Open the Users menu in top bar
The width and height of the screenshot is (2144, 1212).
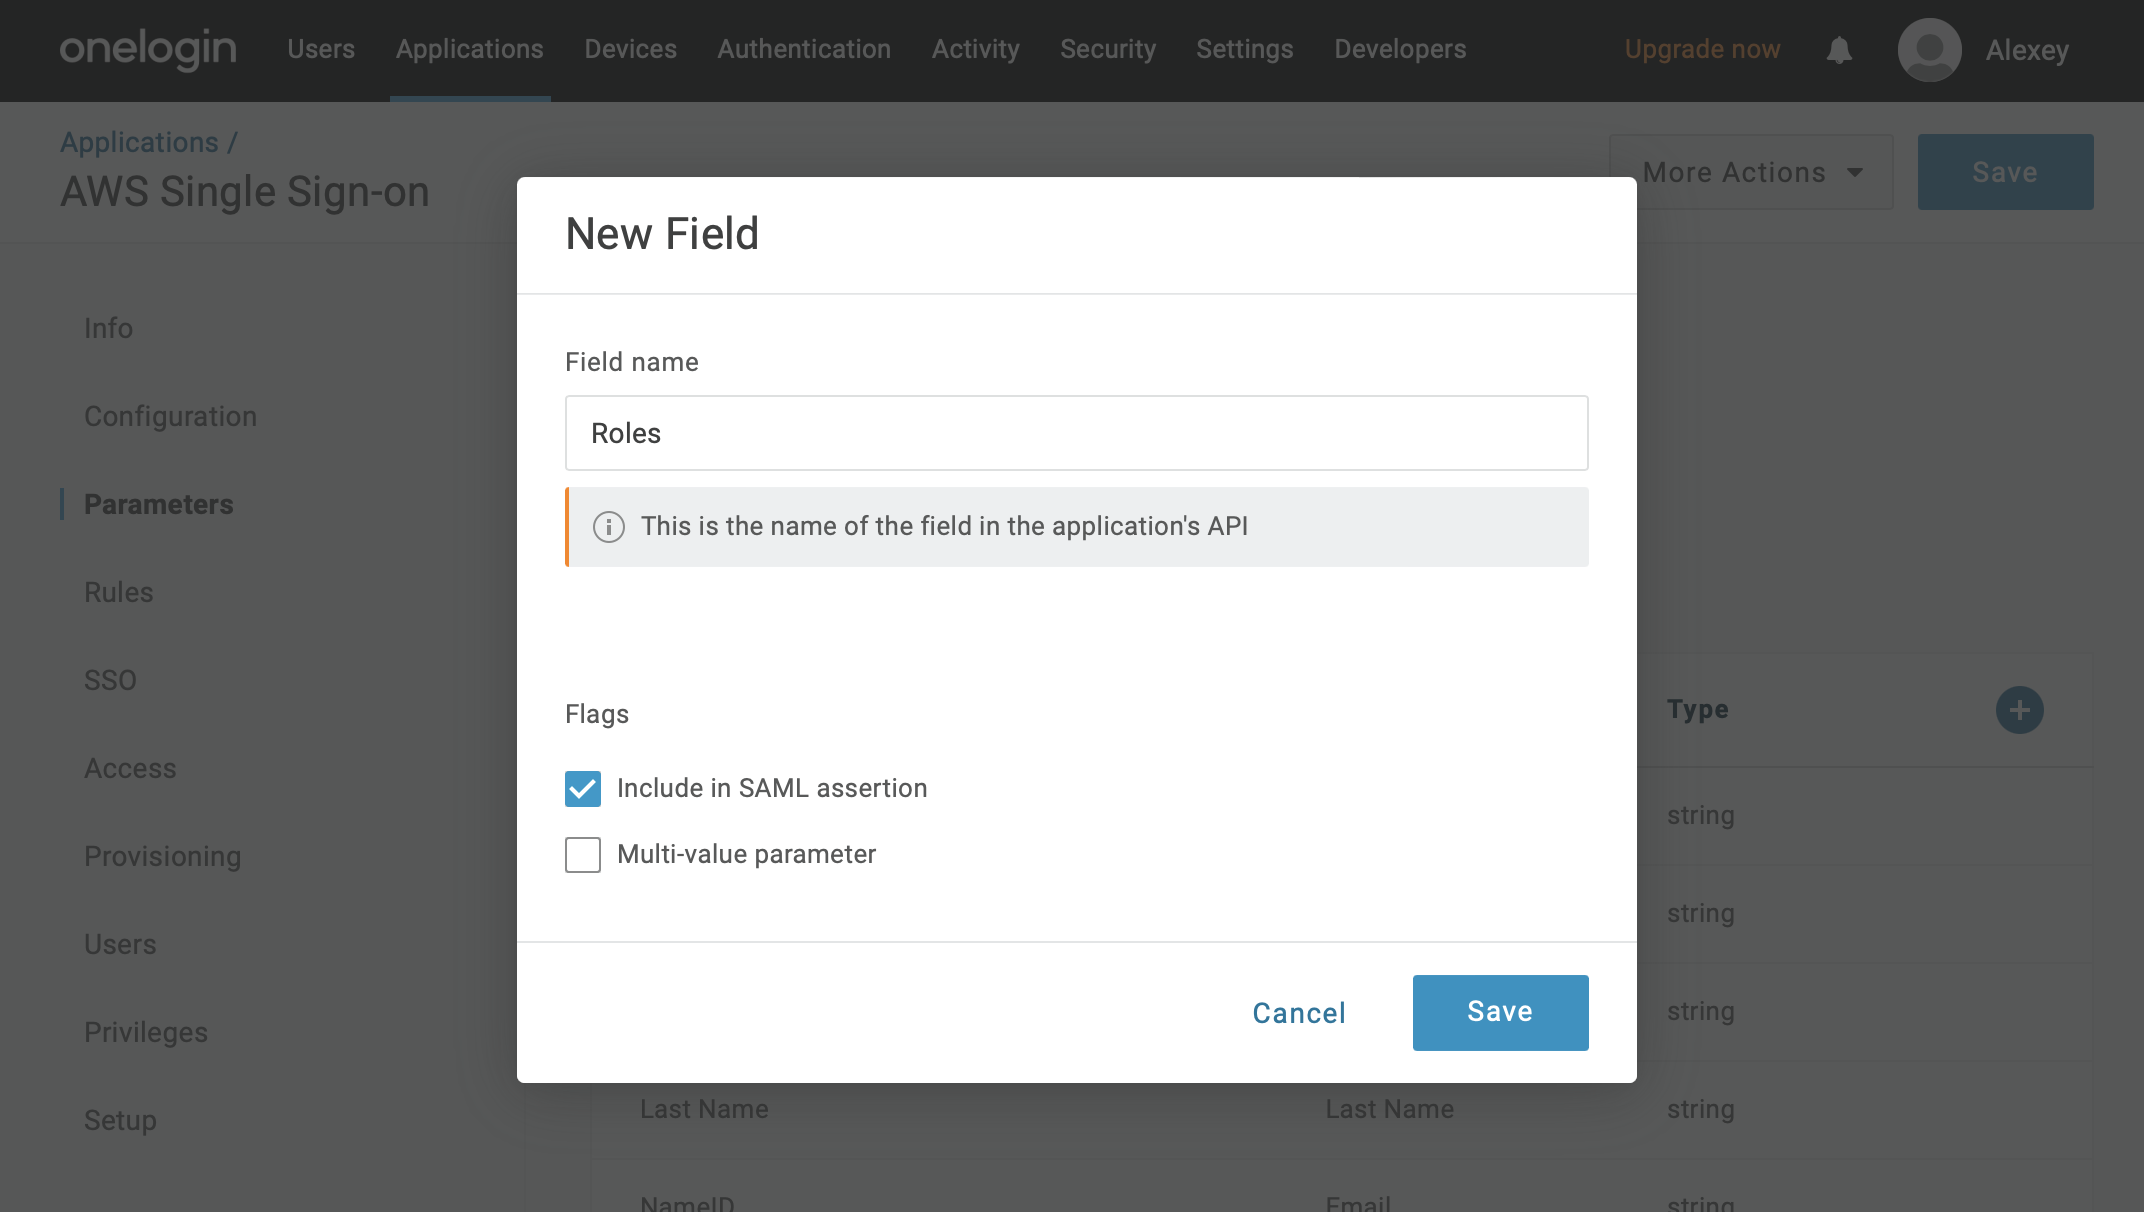tap(321, 49)
